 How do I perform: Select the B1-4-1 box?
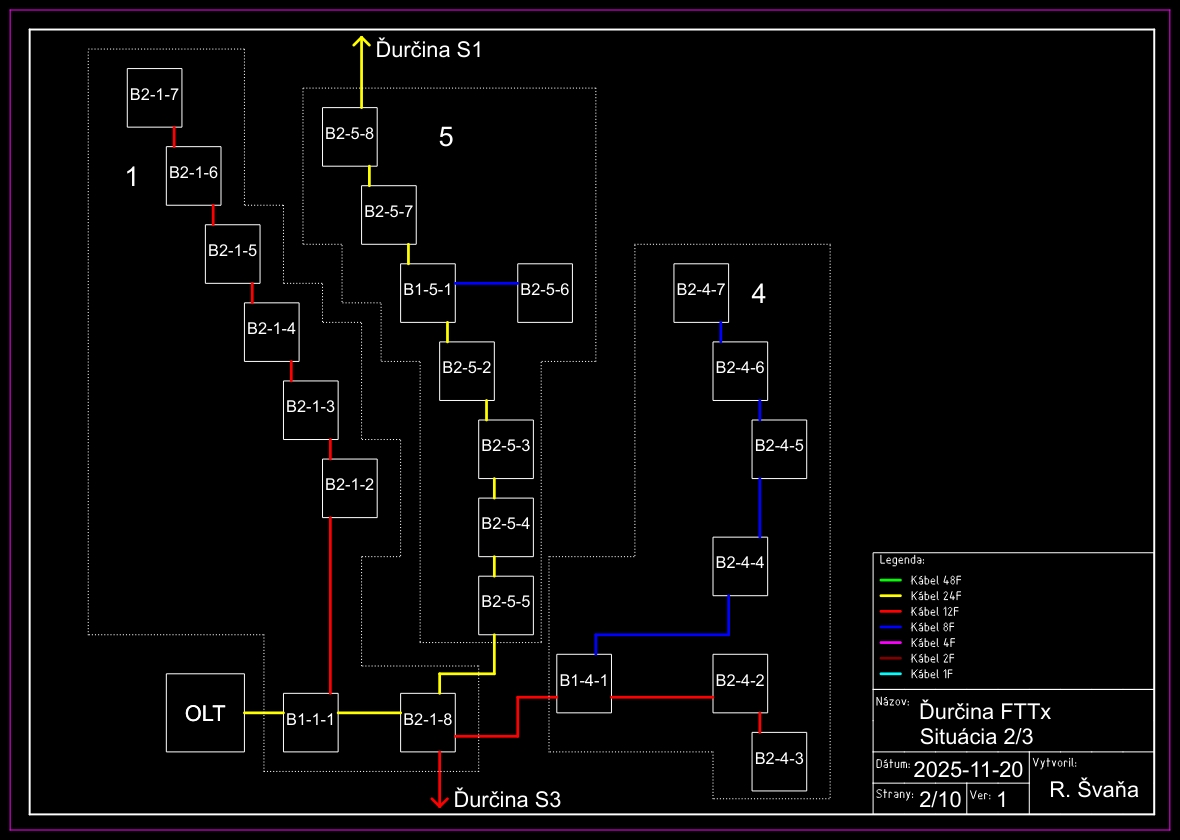point(584,683)
